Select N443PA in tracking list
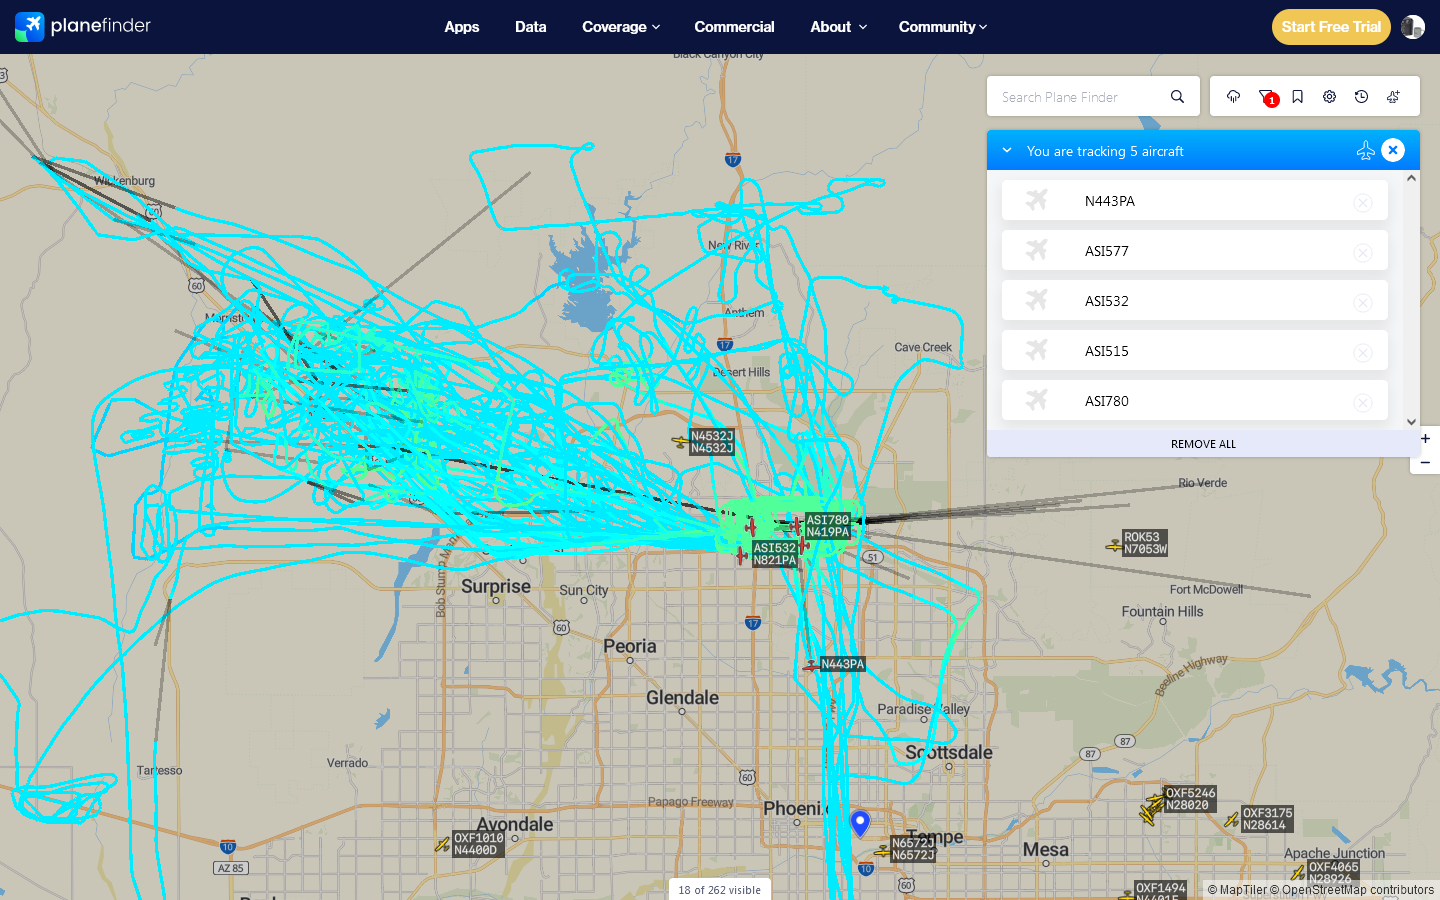 pyautogui.click(x=1195, y=200)
